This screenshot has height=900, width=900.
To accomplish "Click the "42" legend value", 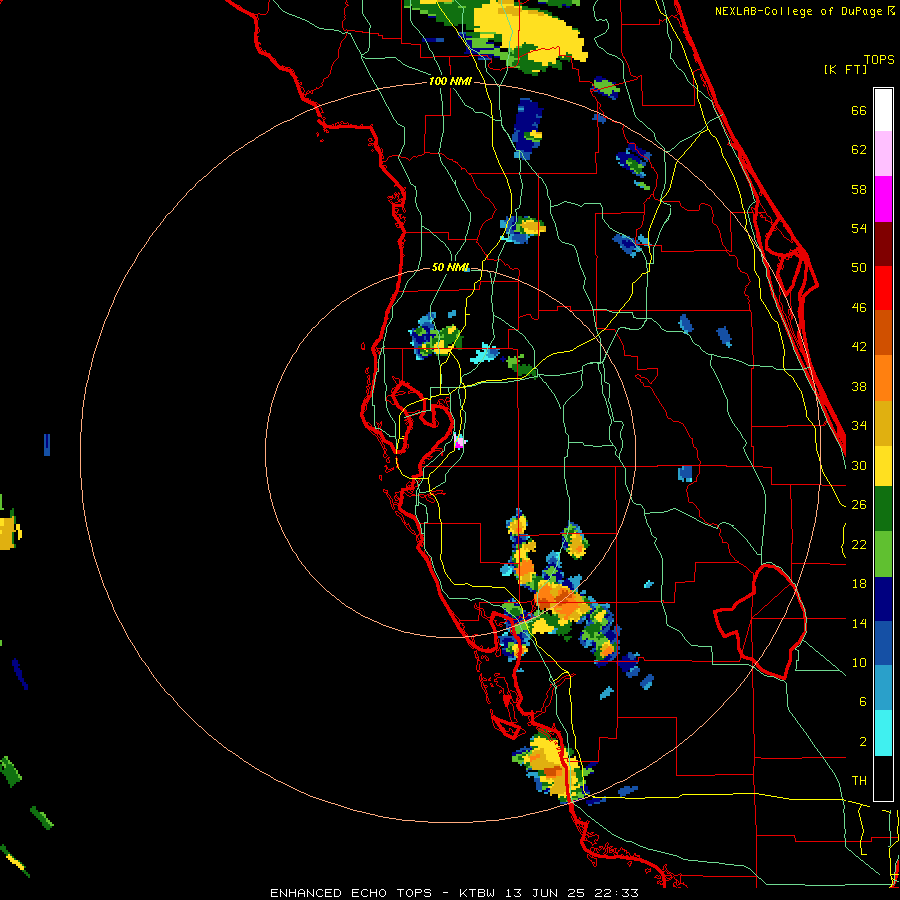I will pos(859,347).
